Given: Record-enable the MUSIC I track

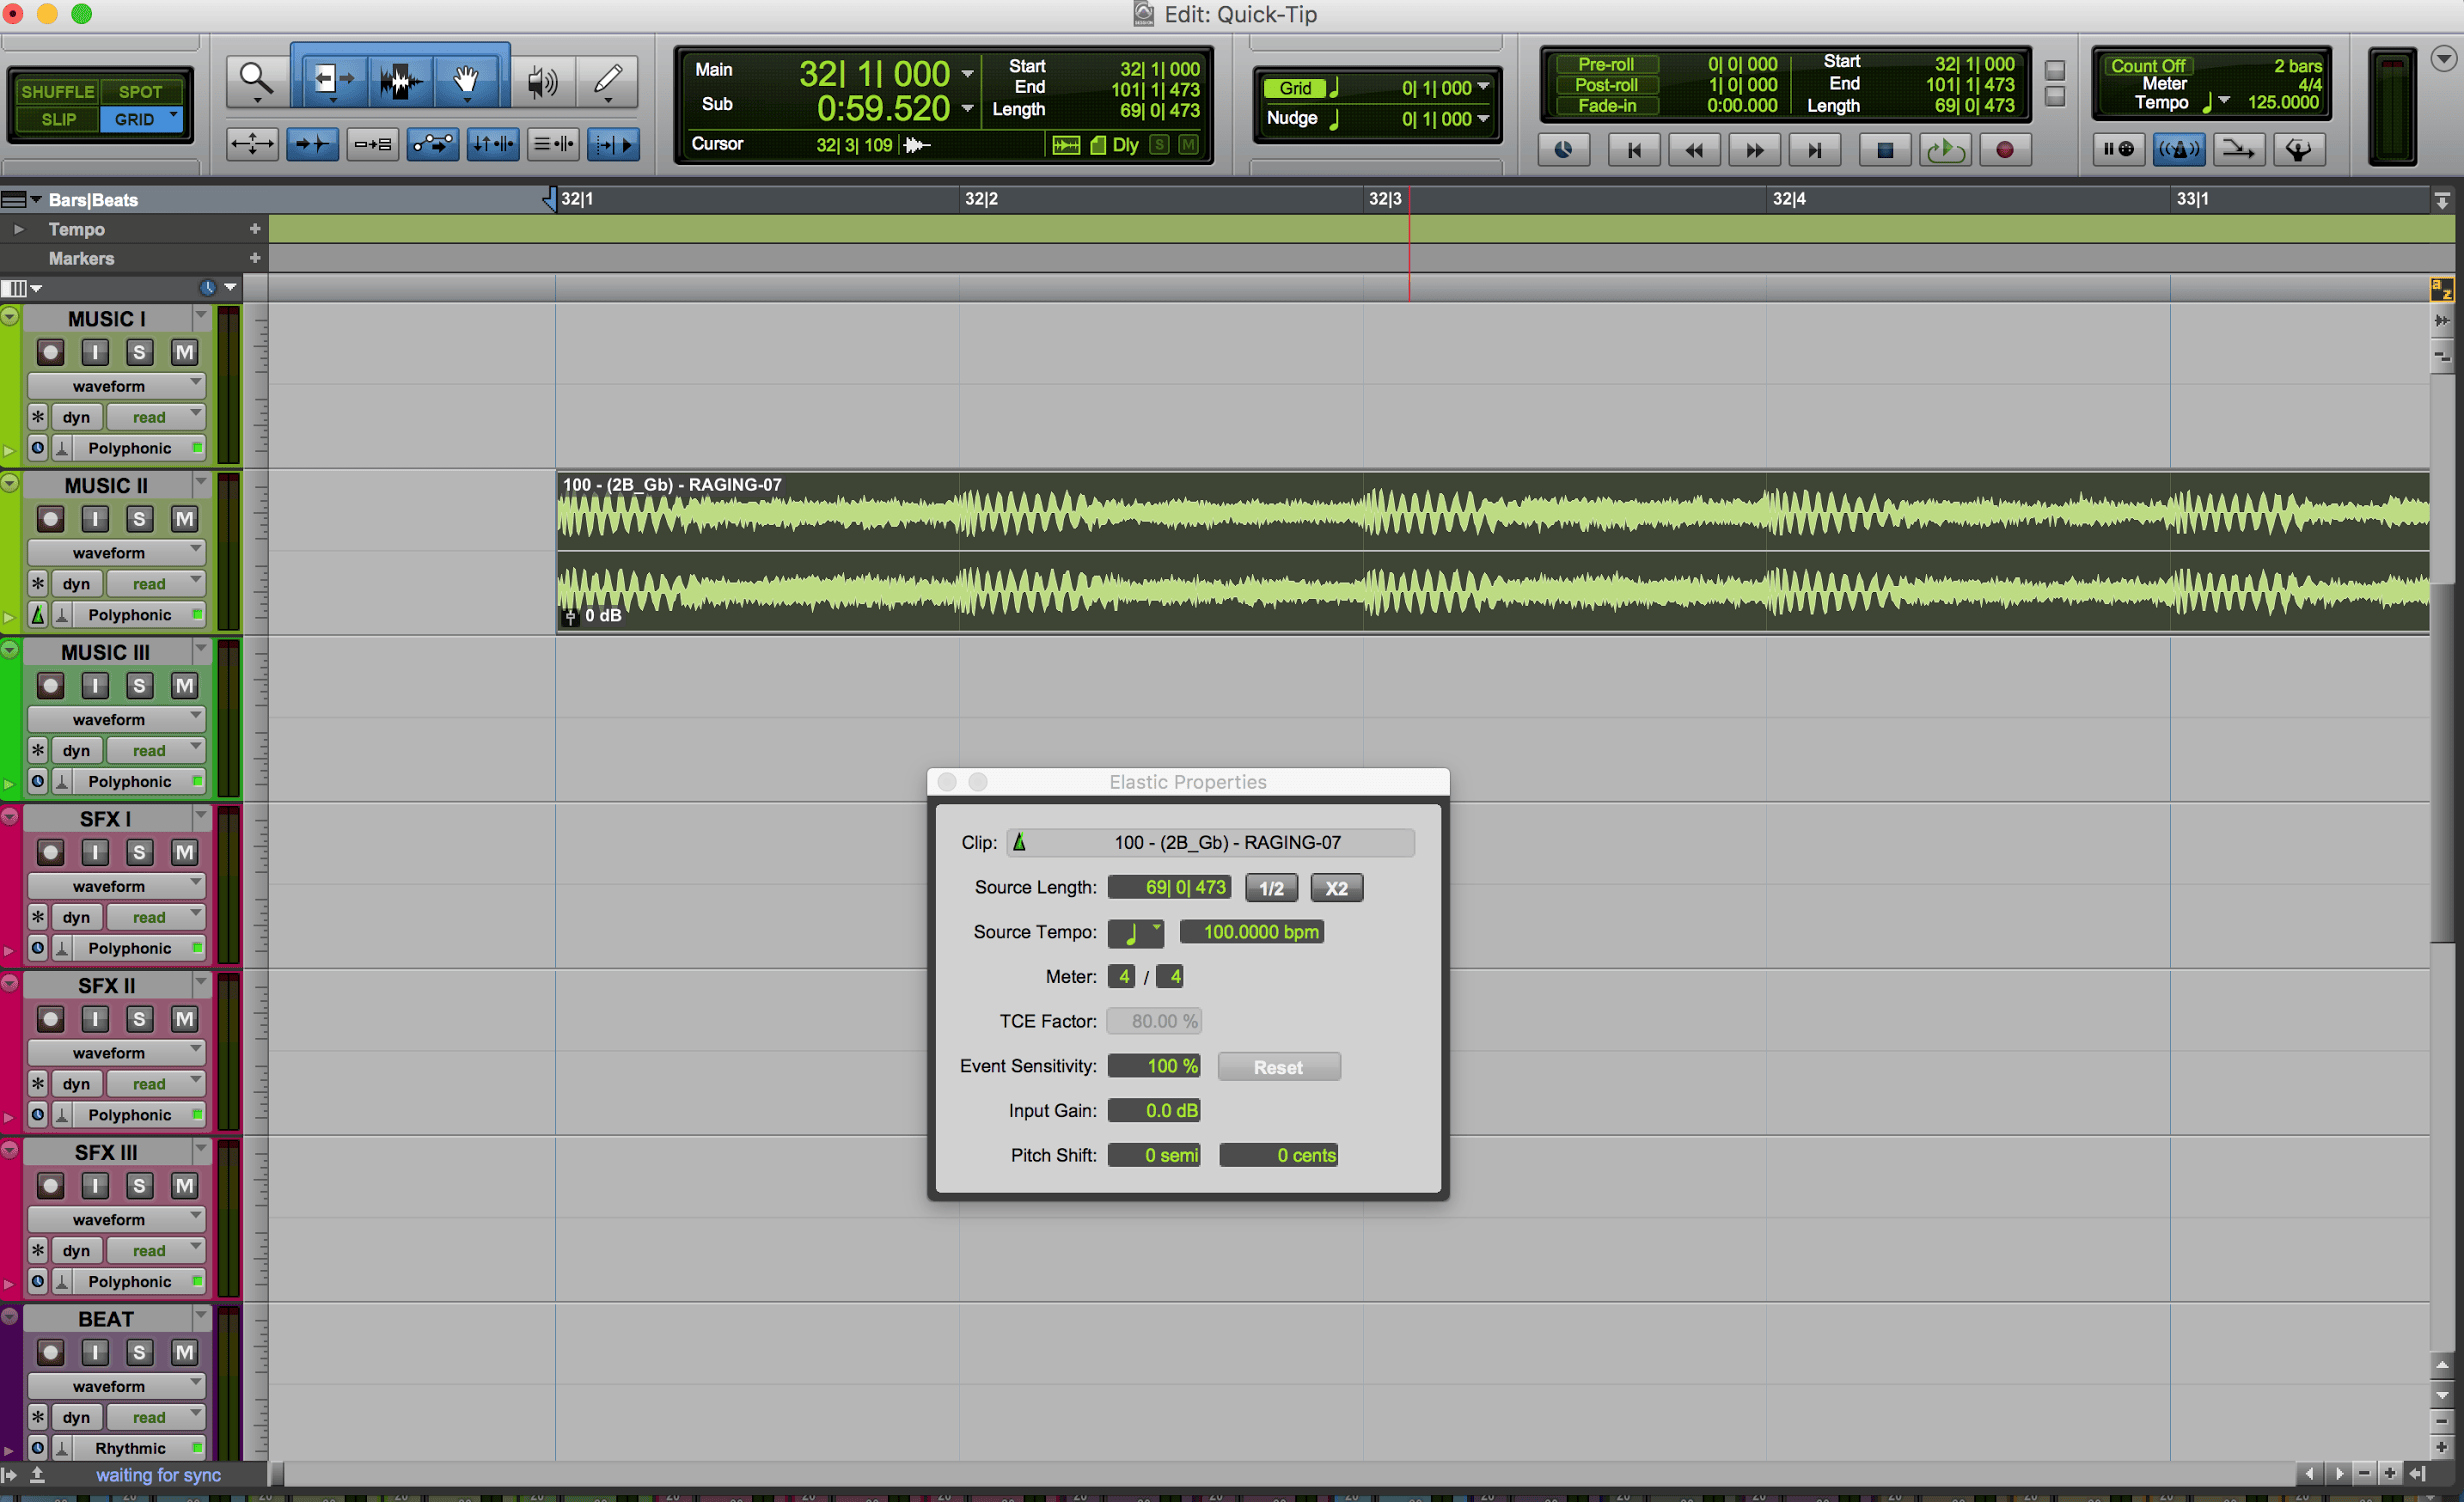Looking at the screenshot, I should 50,352.
